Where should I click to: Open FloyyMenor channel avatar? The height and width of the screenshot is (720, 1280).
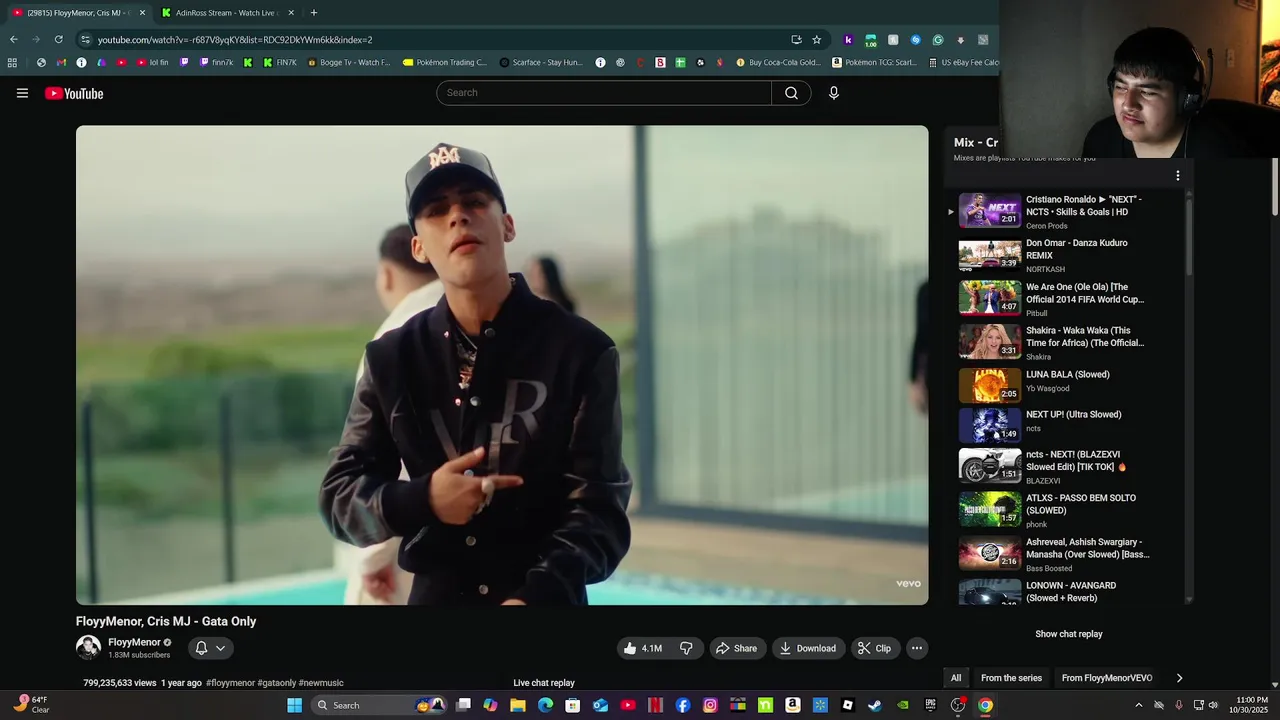tap(88, 648)
